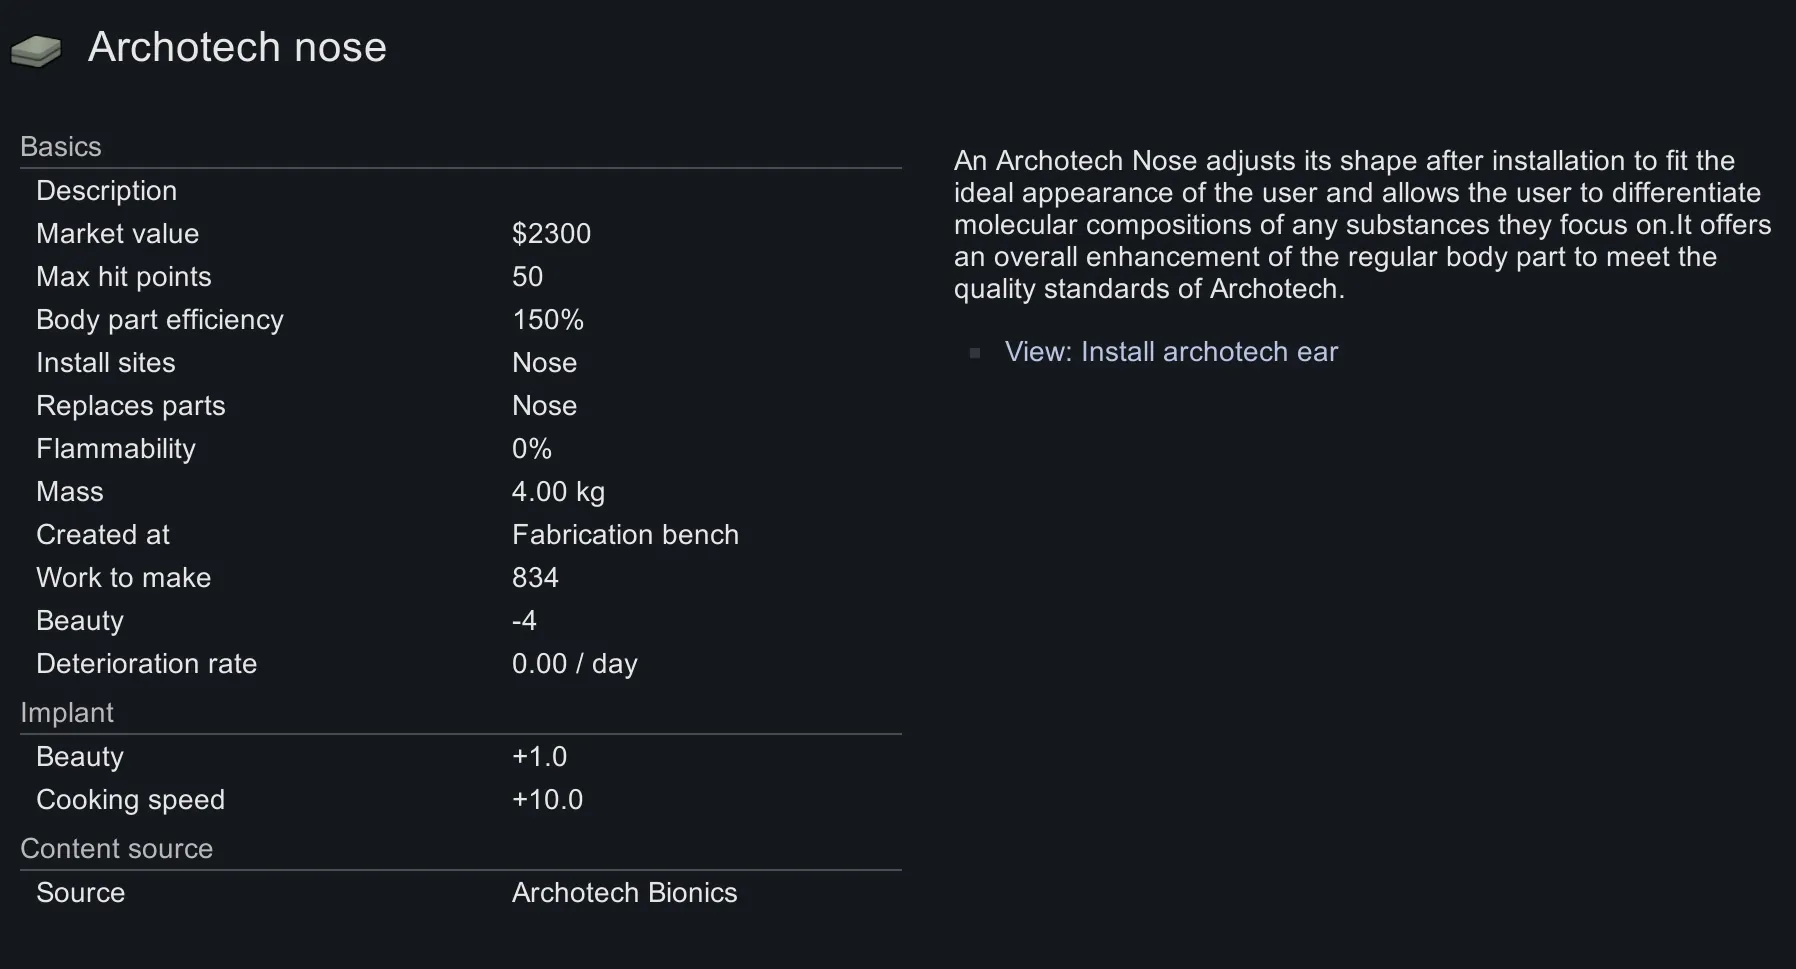The image size is (1796, 969).
Task: Click the Implant section header
Action: pyautogui.click(x=67, y=713)
